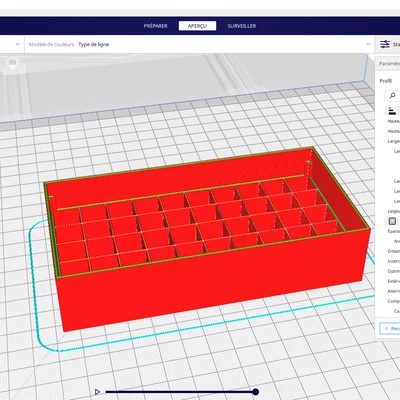Expand the walls category square icon

tap(392, 221)
